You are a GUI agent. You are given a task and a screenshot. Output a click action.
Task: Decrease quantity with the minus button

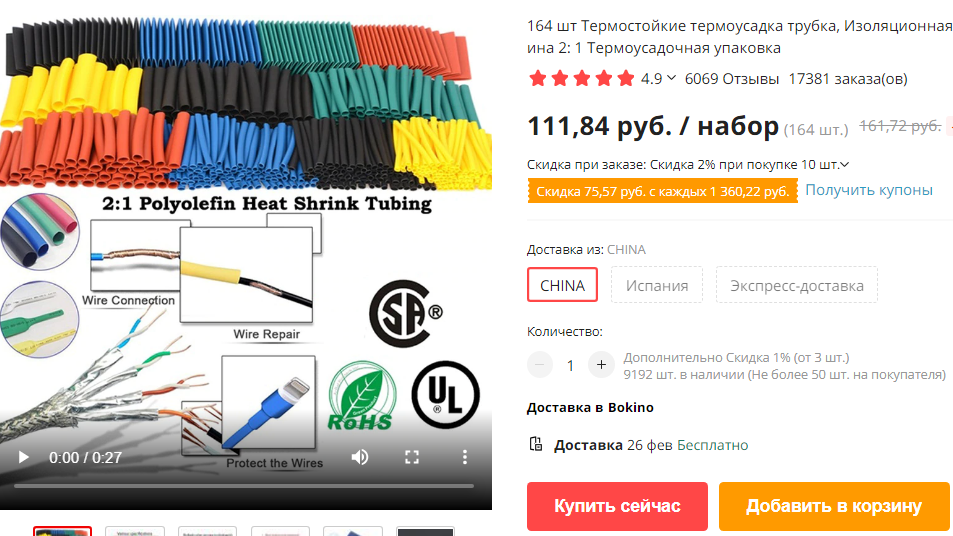click(x=540, y=365)
